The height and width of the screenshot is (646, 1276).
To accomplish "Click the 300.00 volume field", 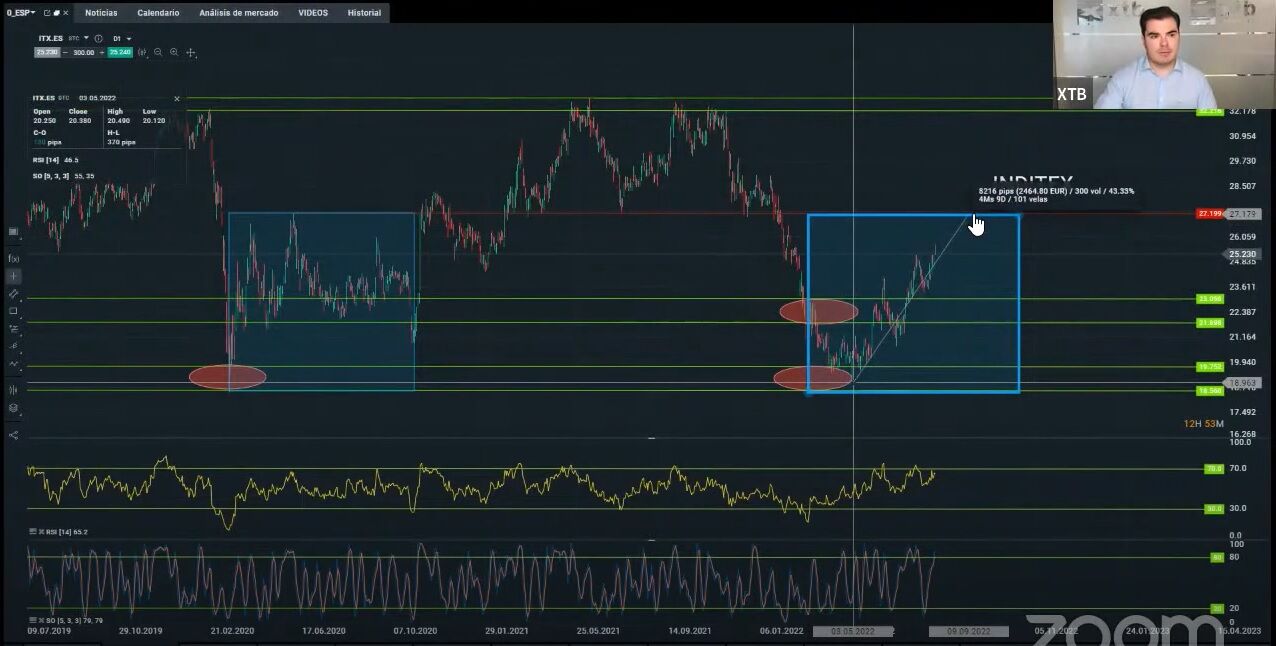I will (x=83, y=52).
